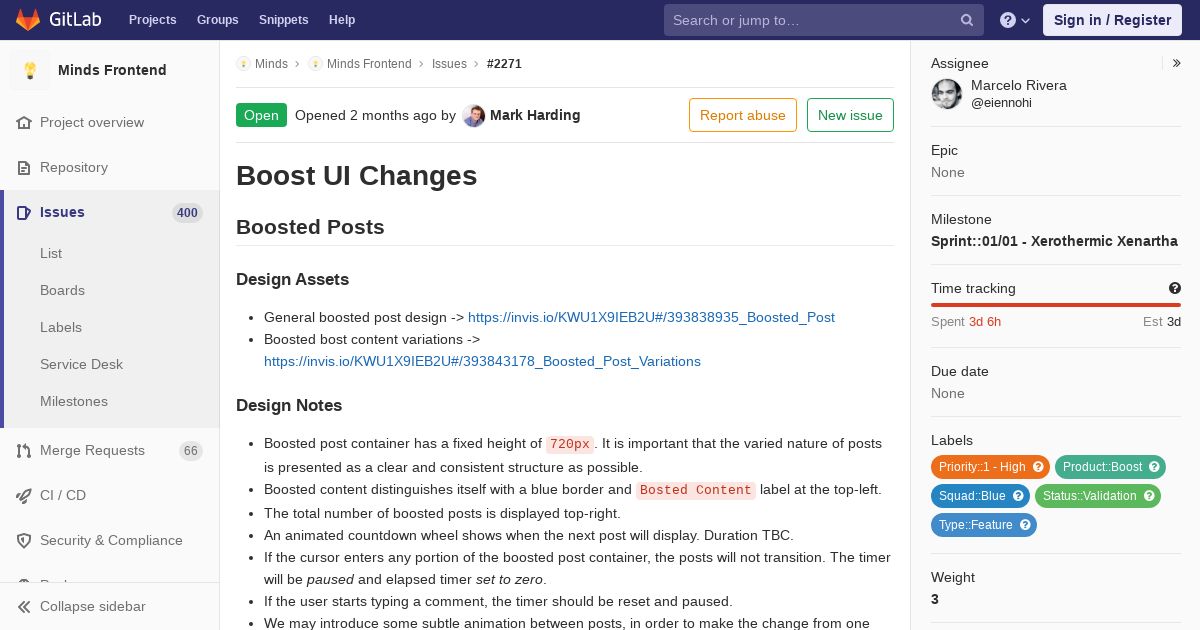1200x630 pixels.
Task: Open the Help dropdown in top bar
Action: click(x=1015, y=20)
